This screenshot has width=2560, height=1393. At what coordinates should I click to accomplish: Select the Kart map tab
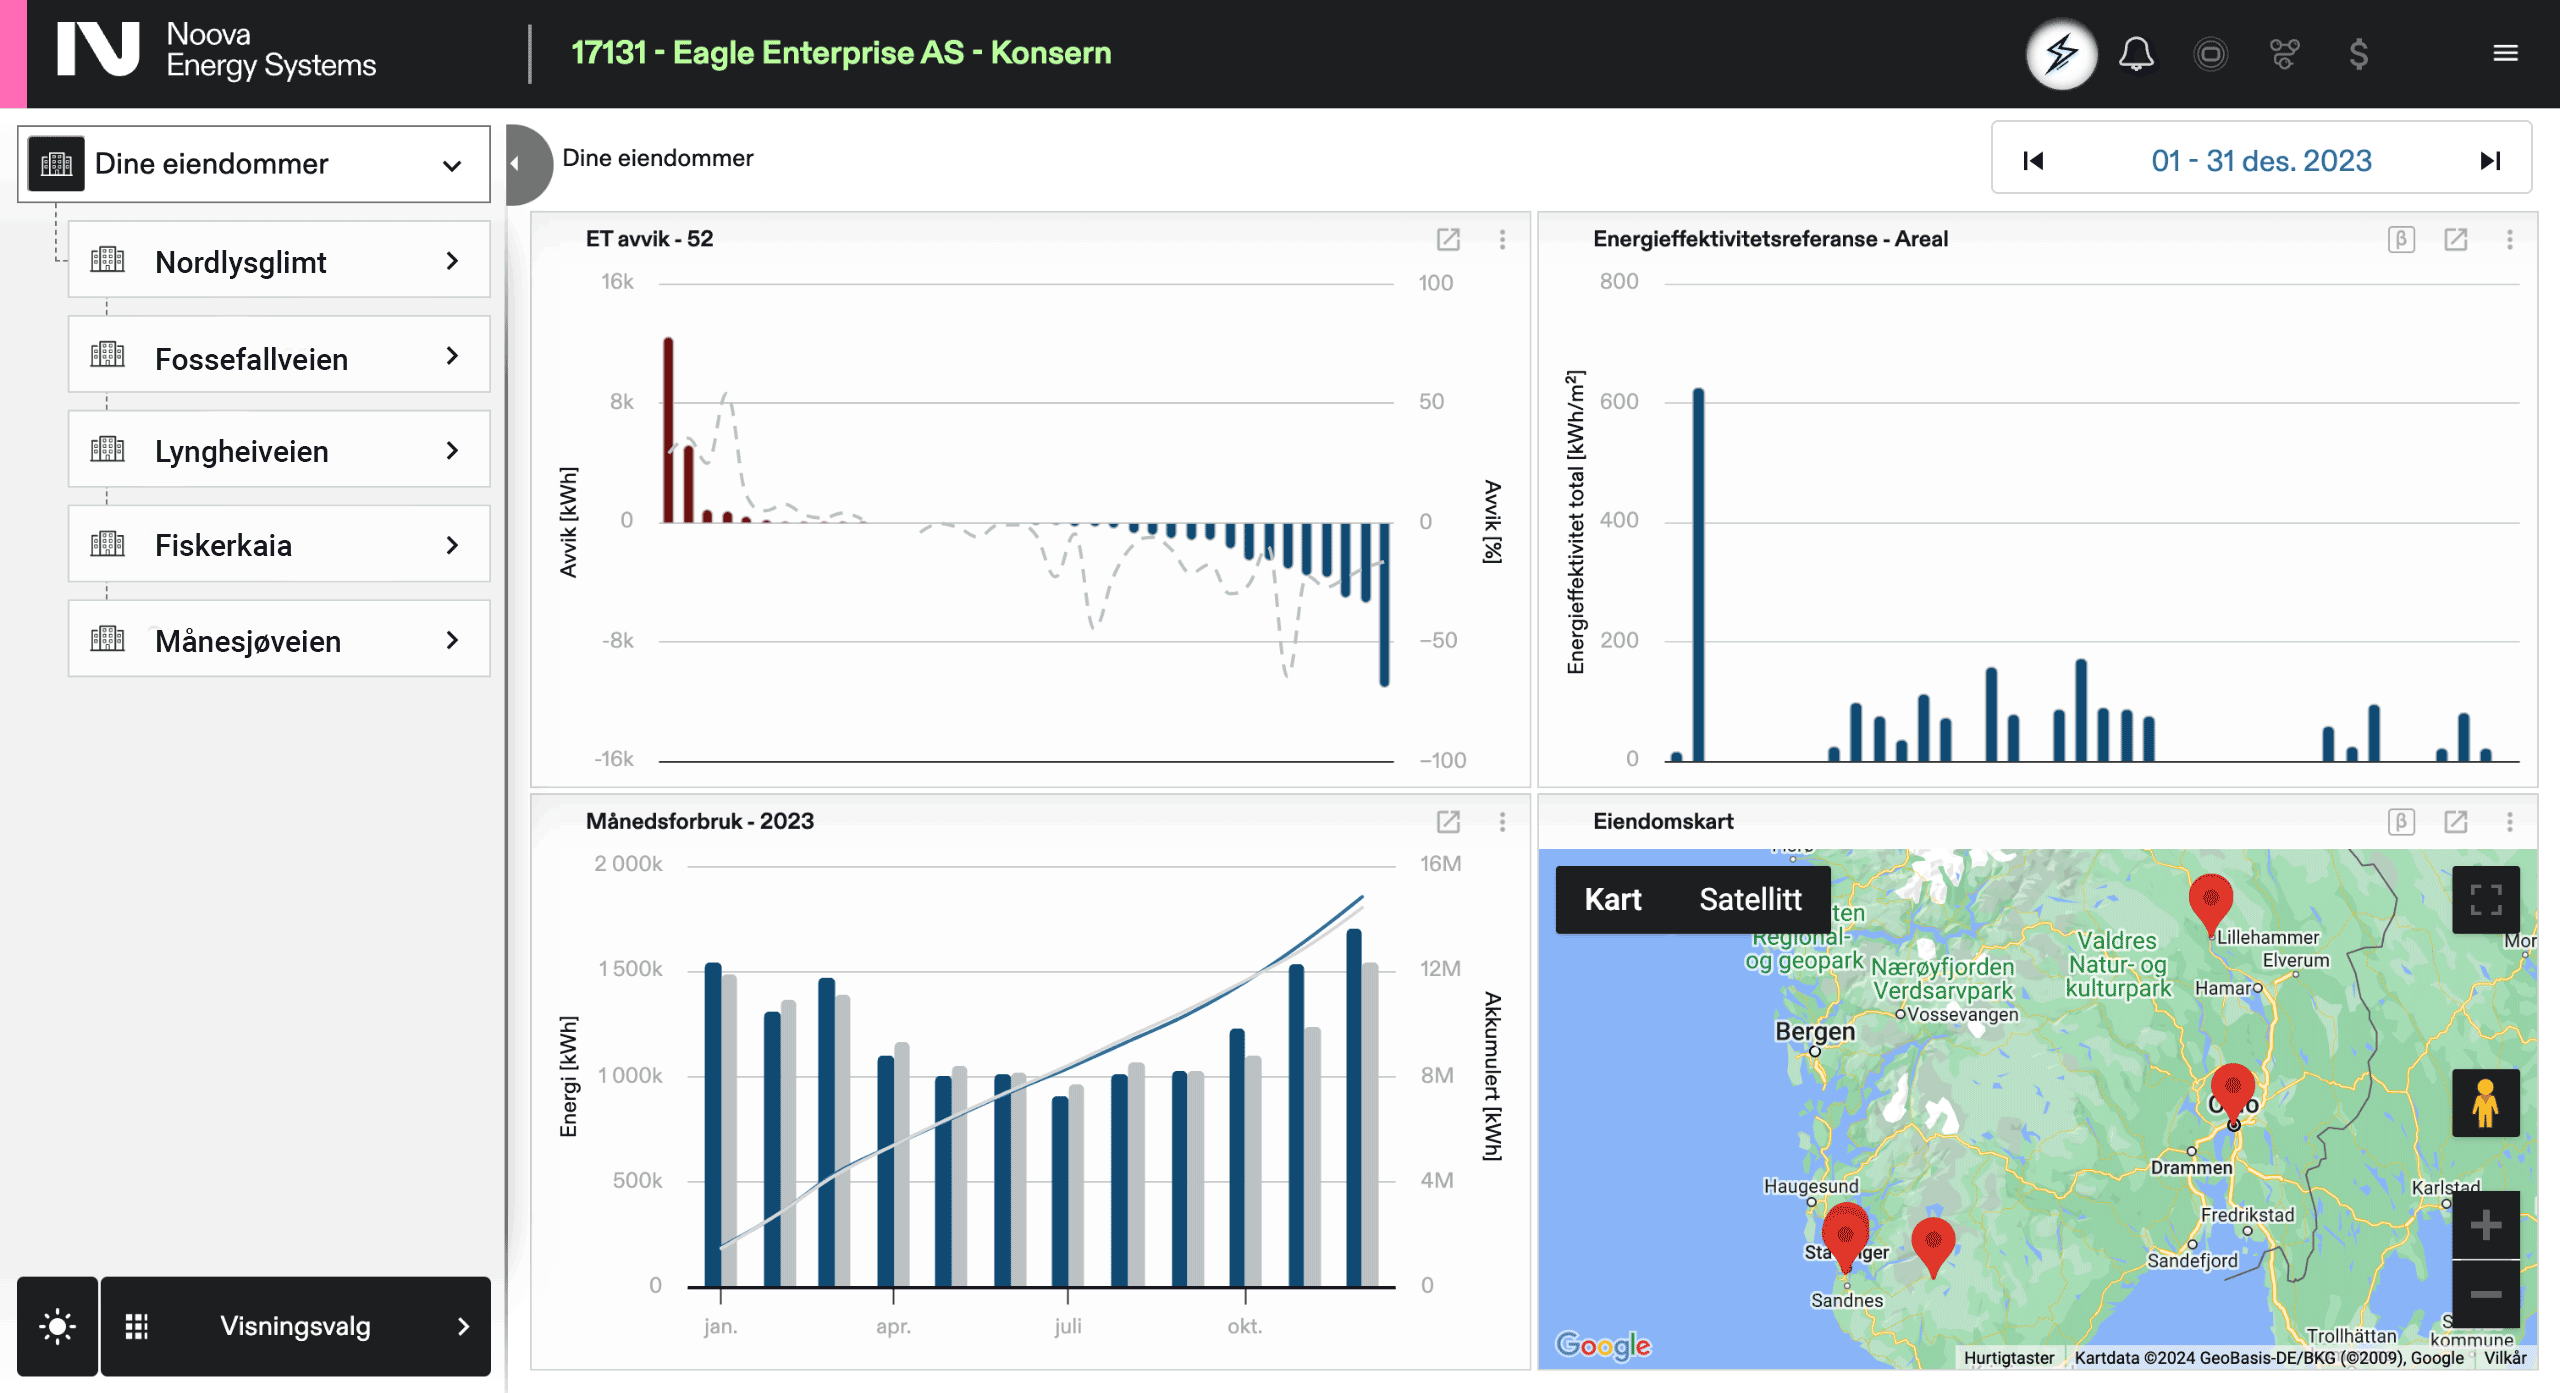click(1612, 900)
